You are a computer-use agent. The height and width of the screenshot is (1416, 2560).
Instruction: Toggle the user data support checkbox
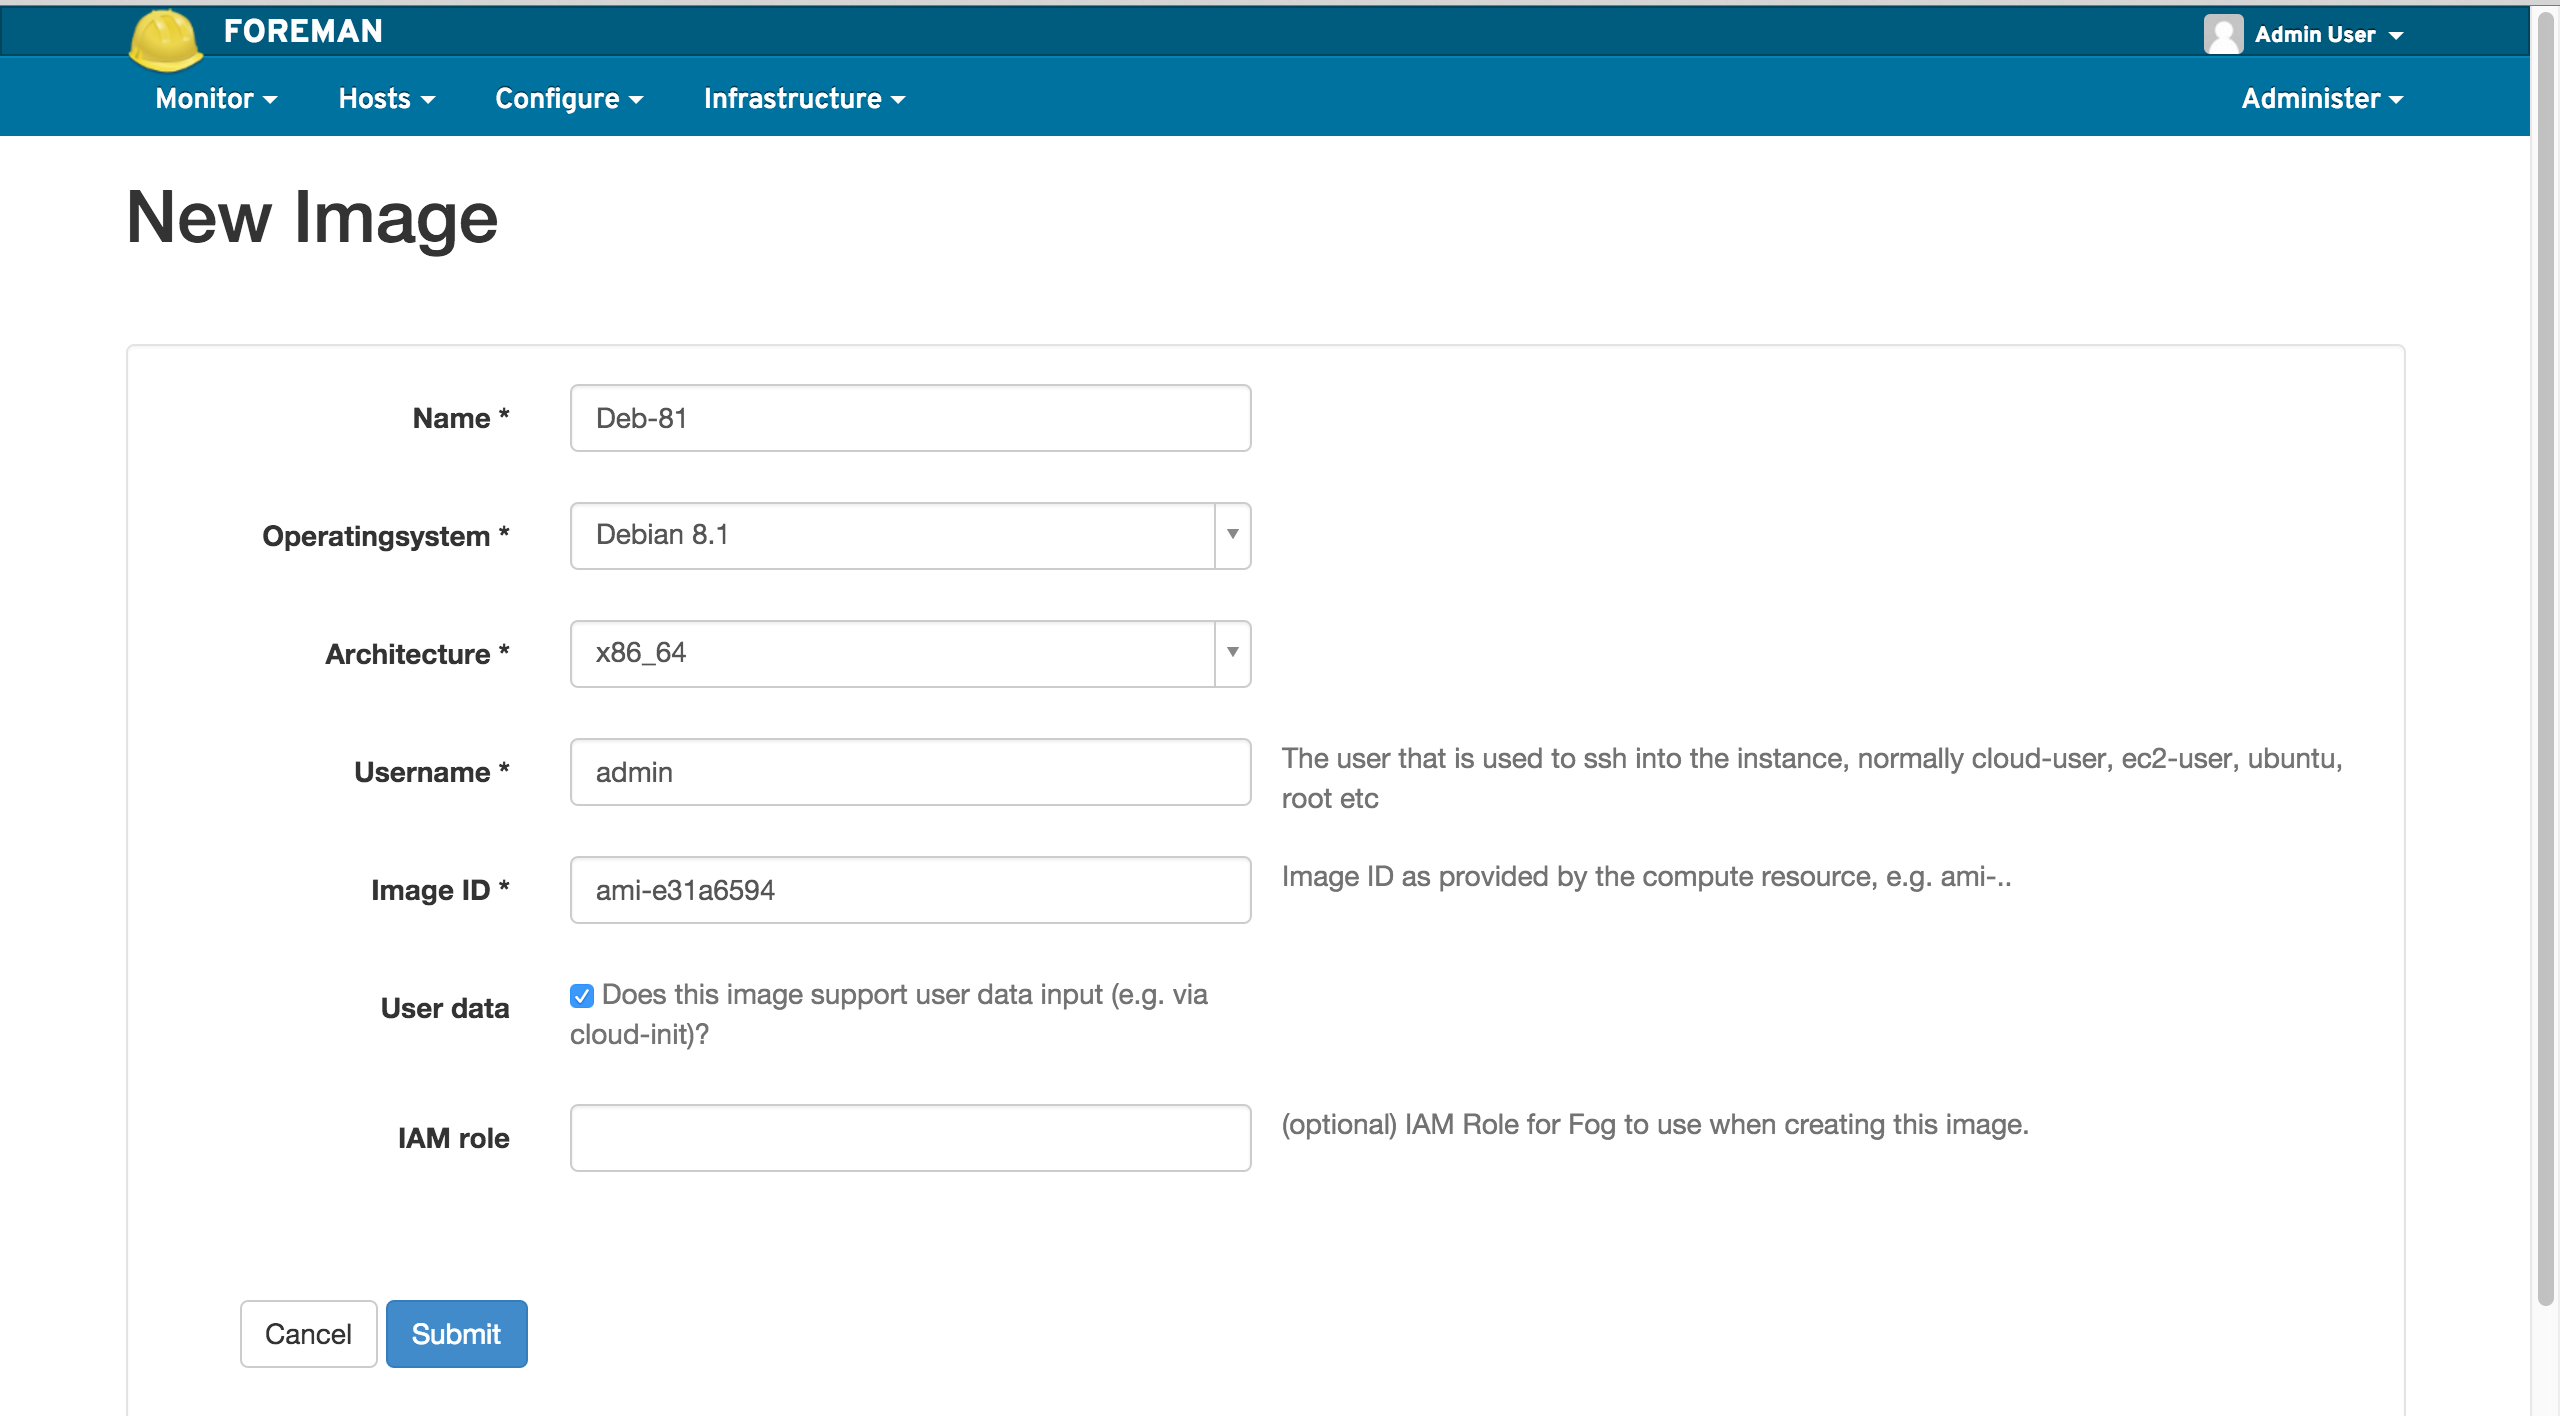point(582,996)
